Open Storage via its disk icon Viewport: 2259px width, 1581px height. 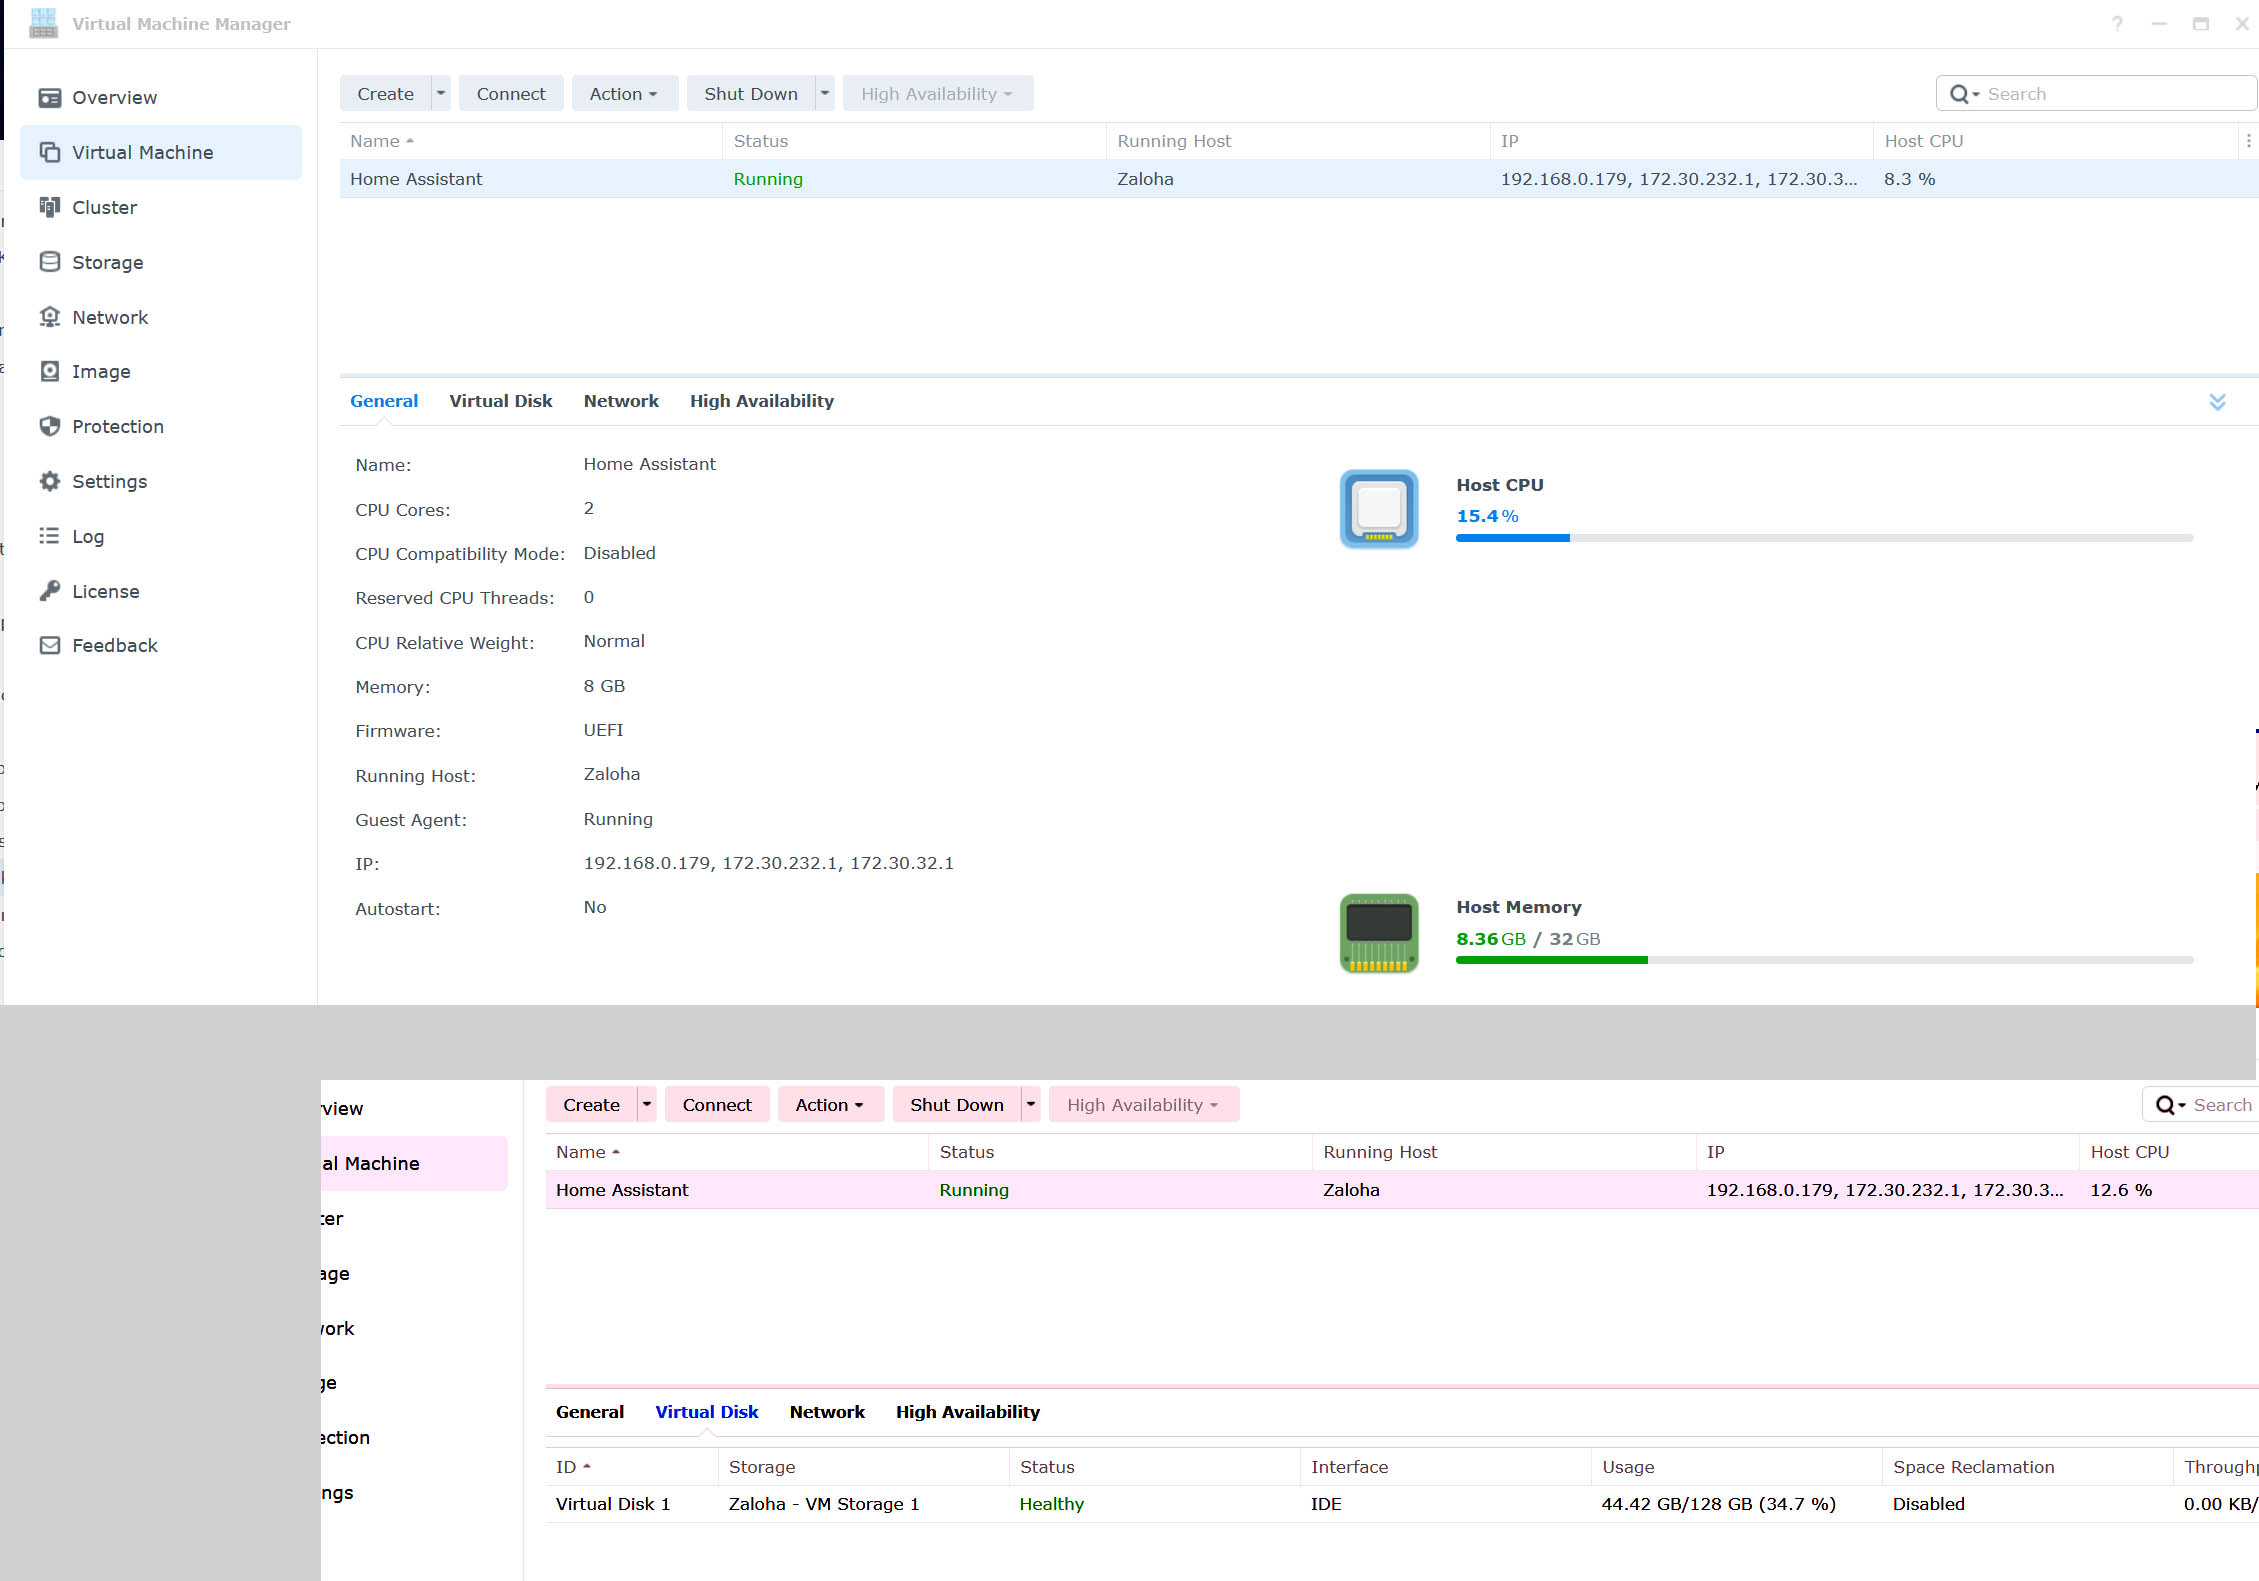pyautogui.click(x=49, y=262)
